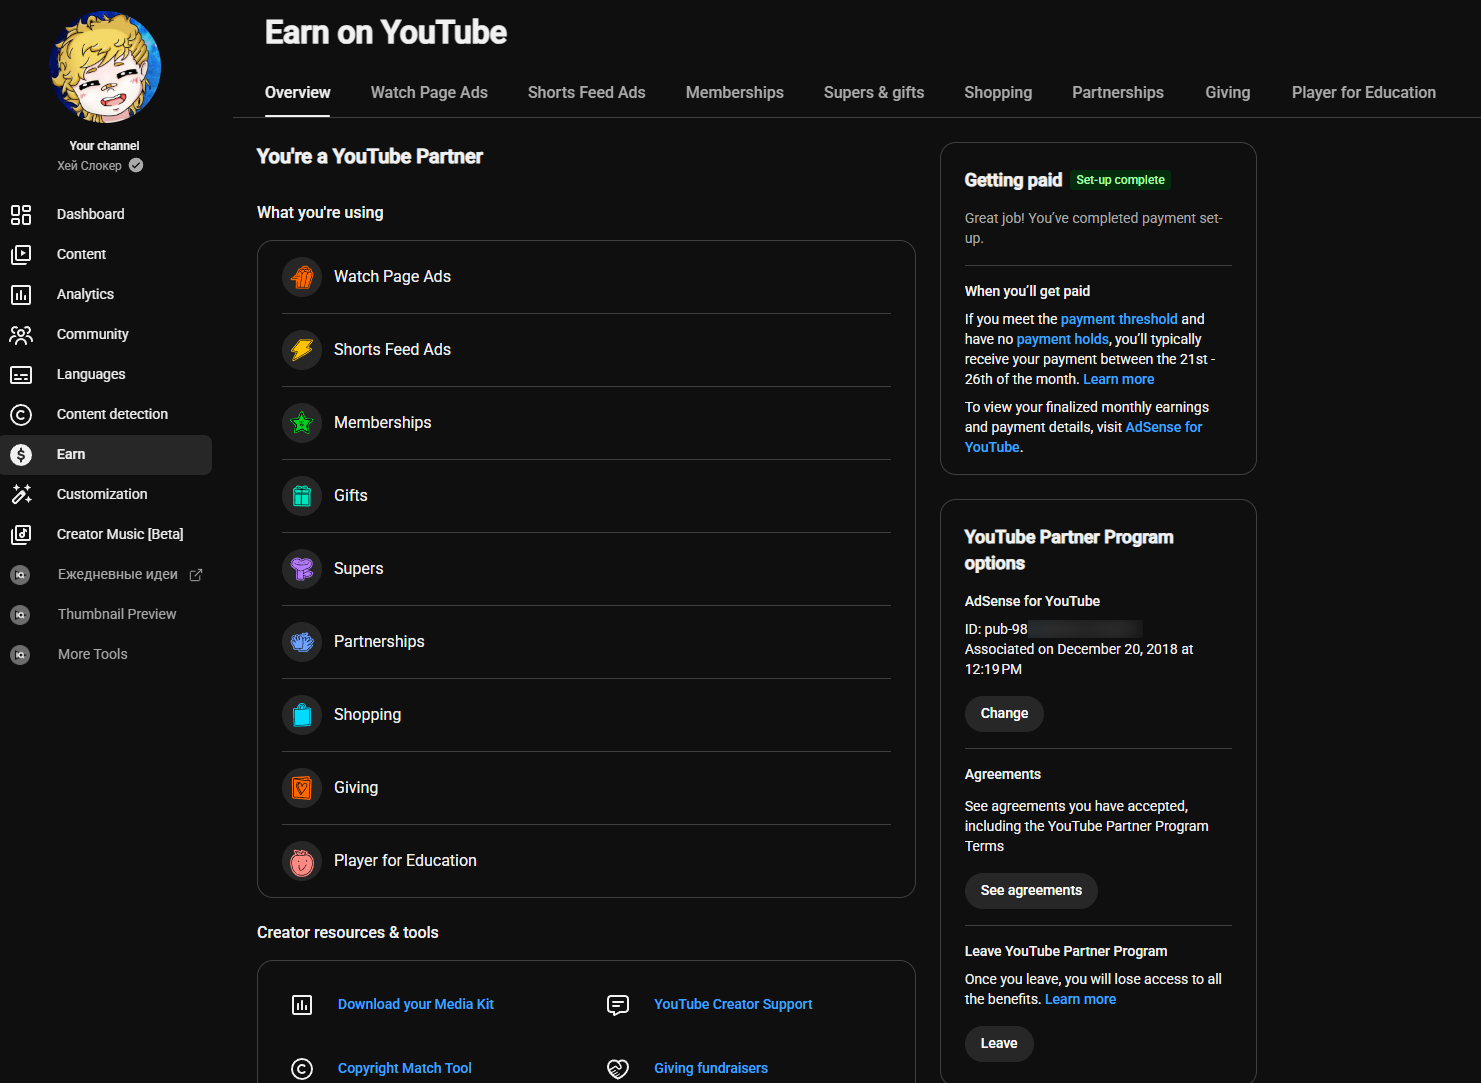Click the Media Kit chart icon
Viewport: 1481px width, 1083px height.
302,1005
